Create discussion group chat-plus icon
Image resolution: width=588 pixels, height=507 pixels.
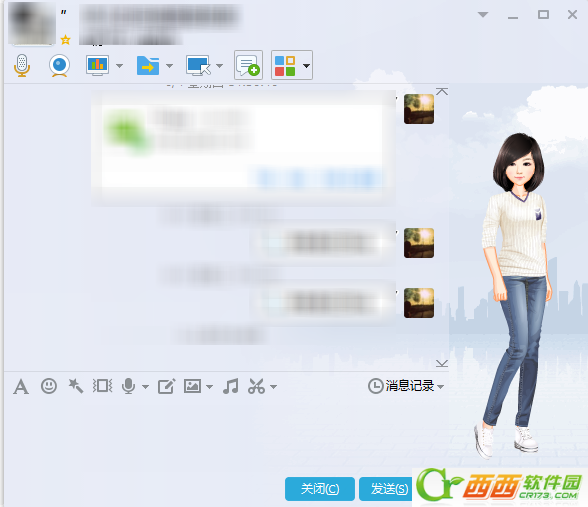click(x=248, y=65)
